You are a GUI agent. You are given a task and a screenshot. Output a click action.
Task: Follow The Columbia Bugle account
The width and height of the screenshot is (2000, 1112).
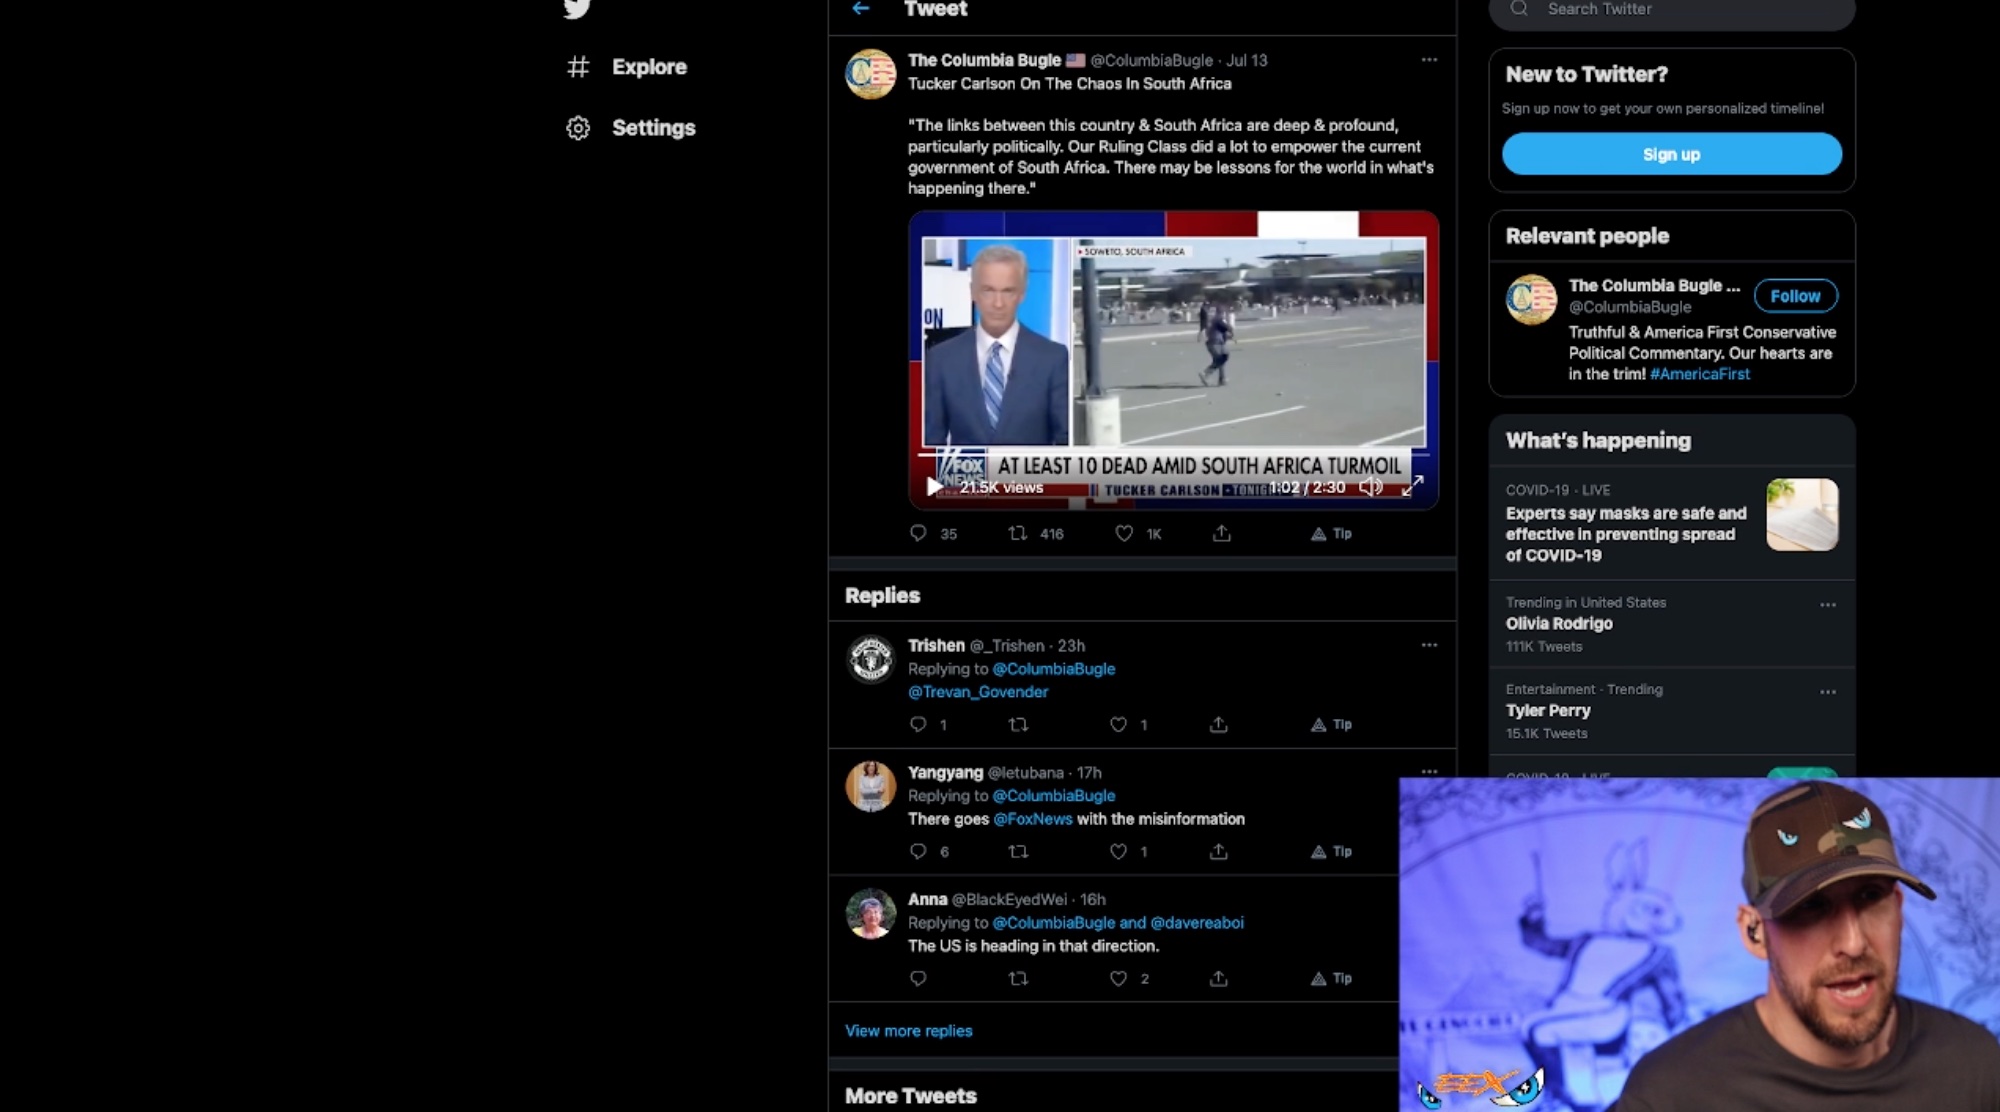1795,296
